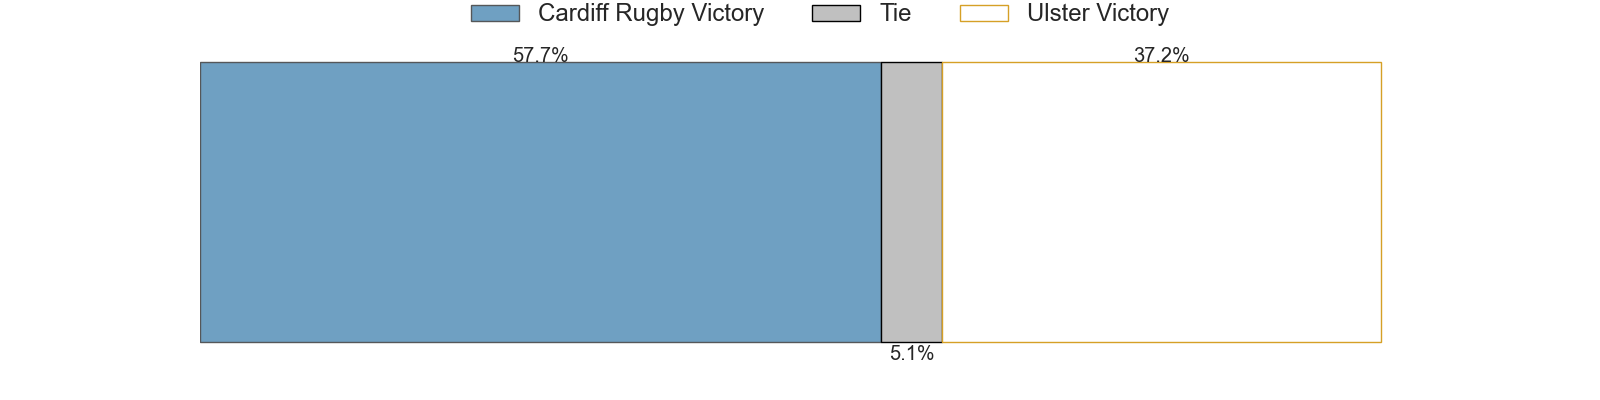This screenshot has width=1600, height=400.
Task: Click the word "Ulster" in the legend
Action: [1058, 13]
